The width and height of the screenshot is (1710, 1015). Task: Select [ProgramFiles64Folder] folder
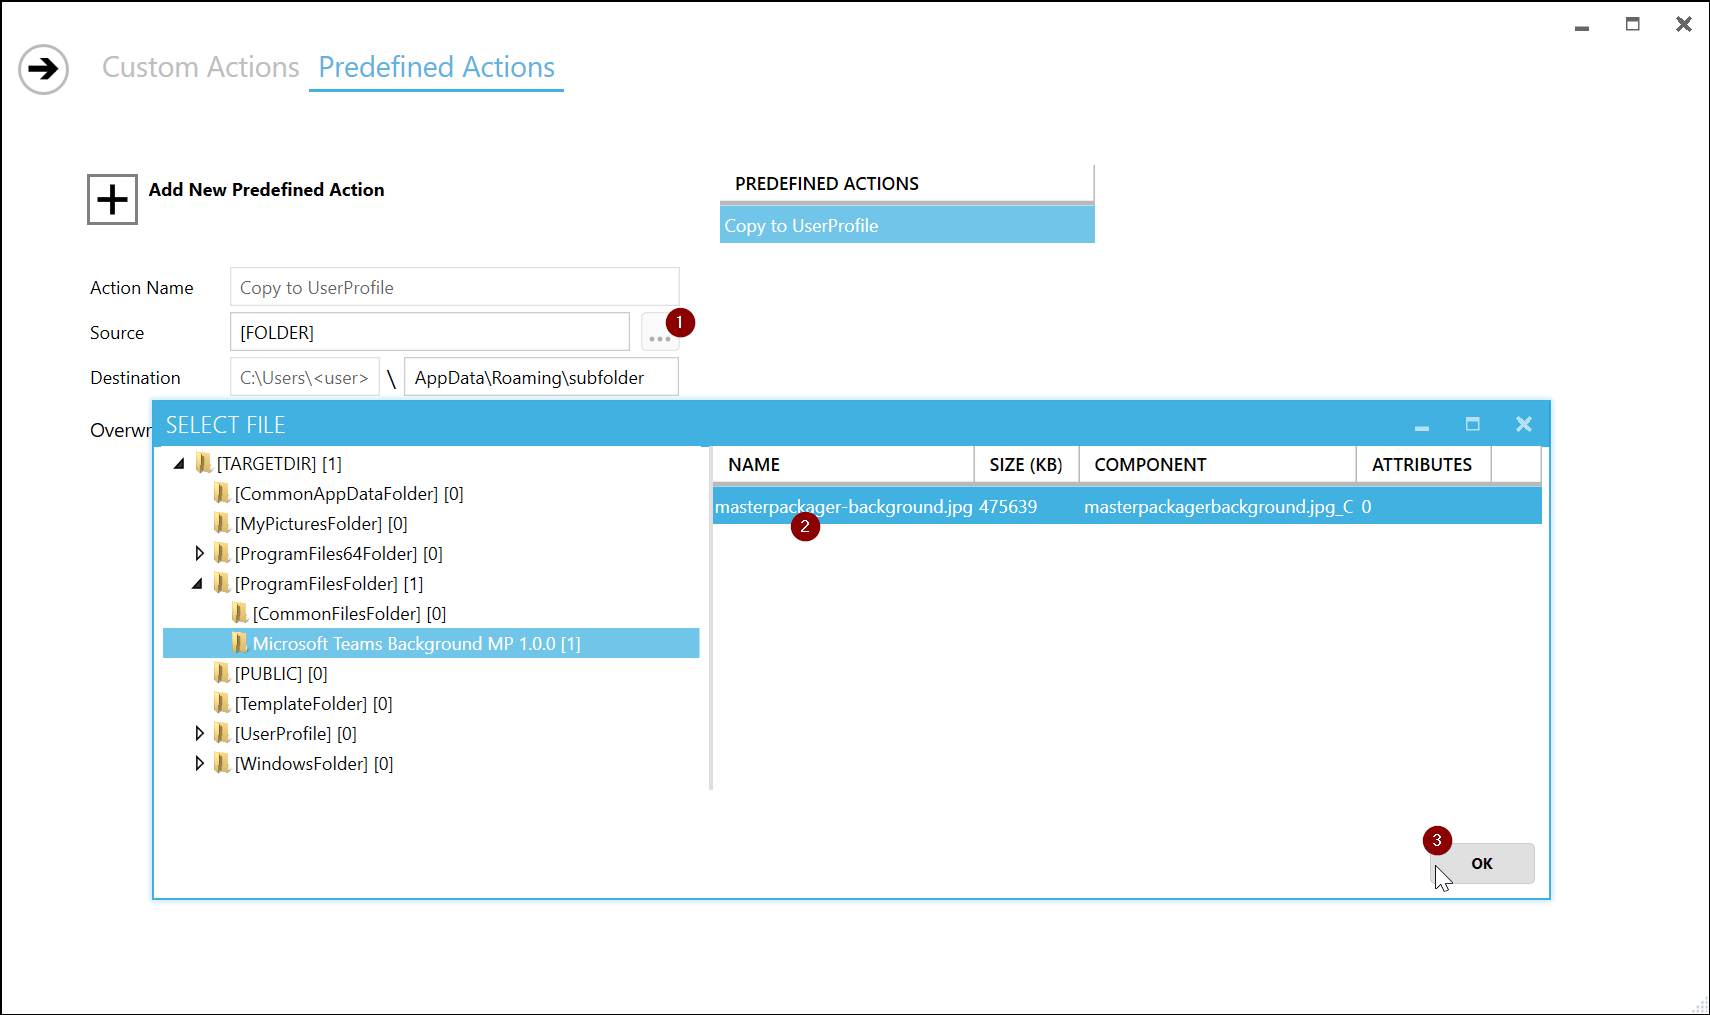click(x=338, y=554)
